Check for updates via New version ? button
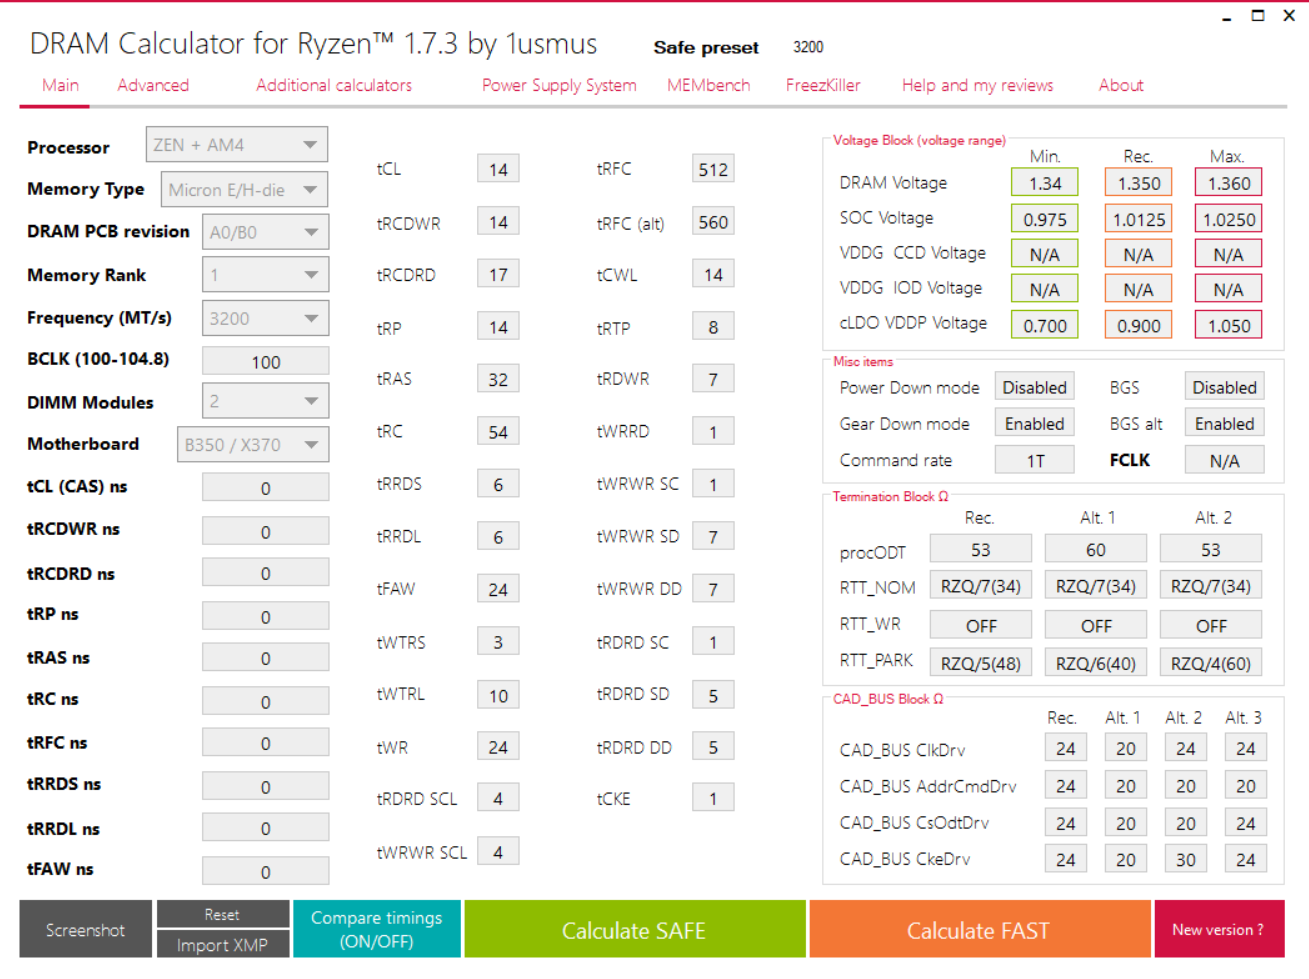The image size is (1309, 979). [x=1219, y=930]
